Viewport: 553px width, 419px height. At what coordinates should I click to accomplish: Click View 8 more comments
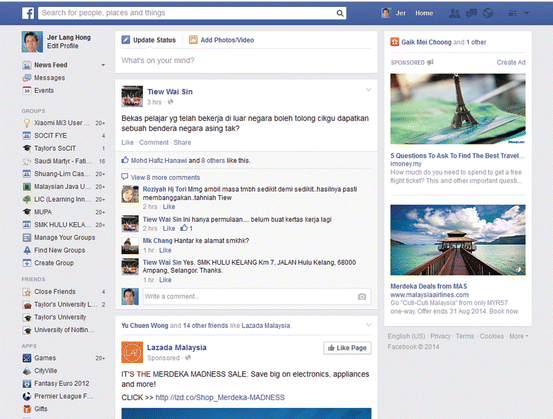click(x=165, y=177)
